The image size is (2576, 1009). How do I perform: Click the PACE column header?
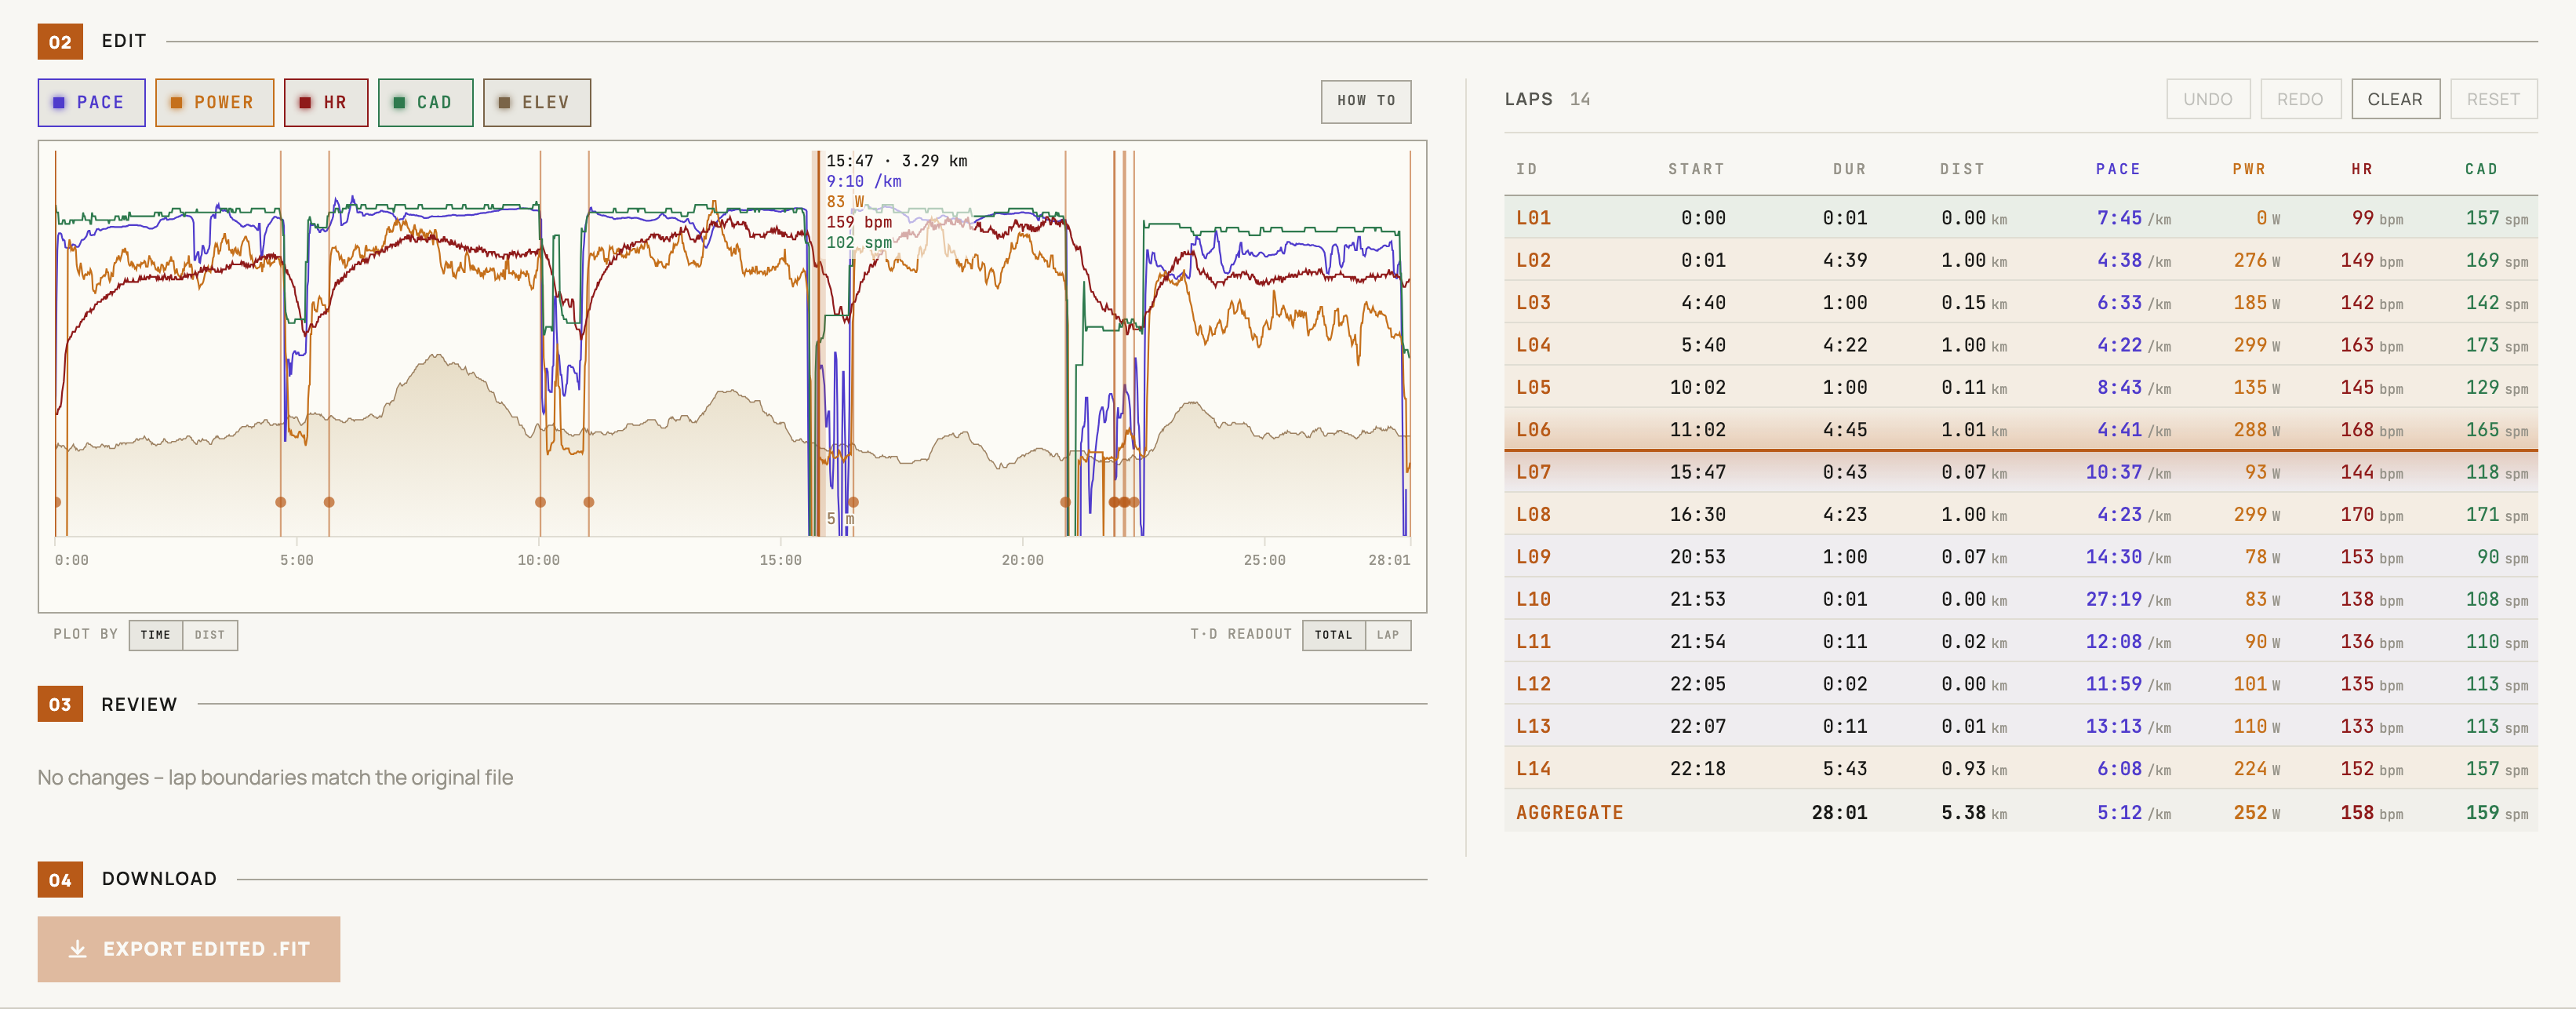pyautogui.click(x=2118, y=169)
